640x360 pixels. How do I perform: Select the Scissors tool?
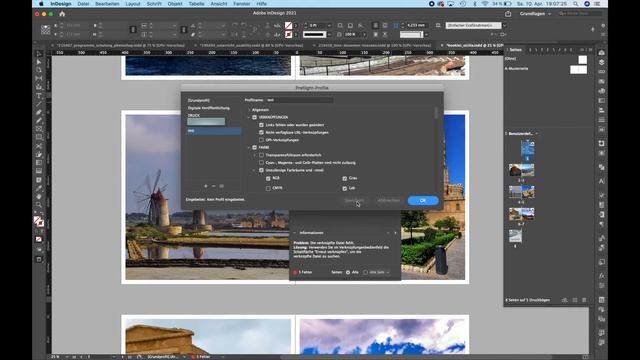point(39,146)
